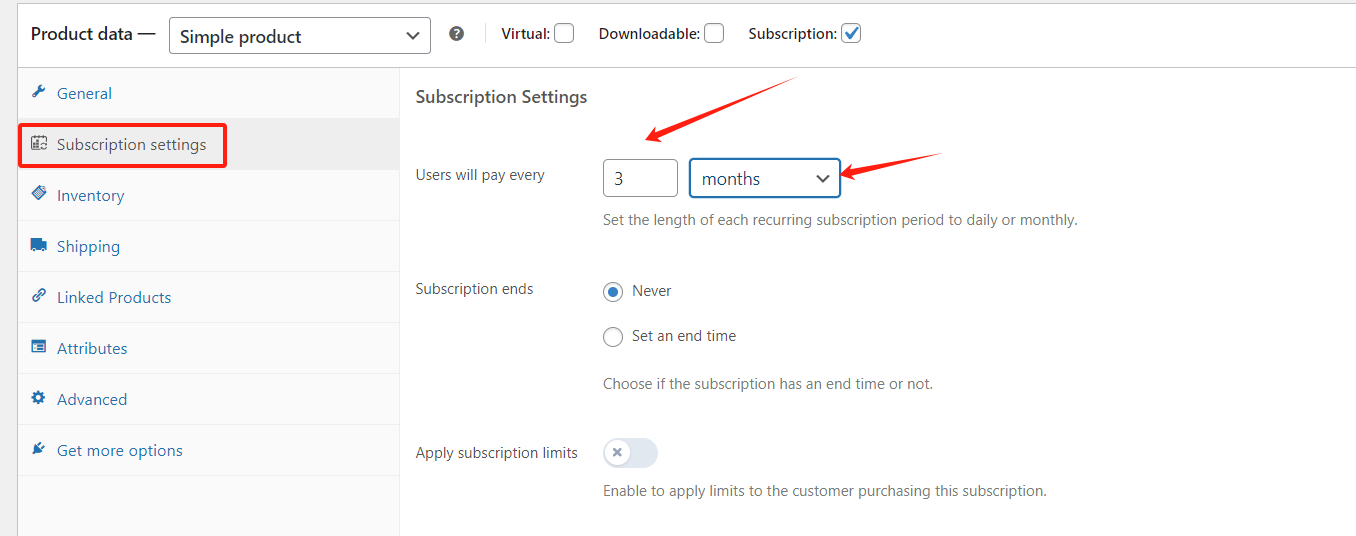1356x536 pixels.
Task: Click the Subscription settings calendar icon
Action: click(39, 144)
